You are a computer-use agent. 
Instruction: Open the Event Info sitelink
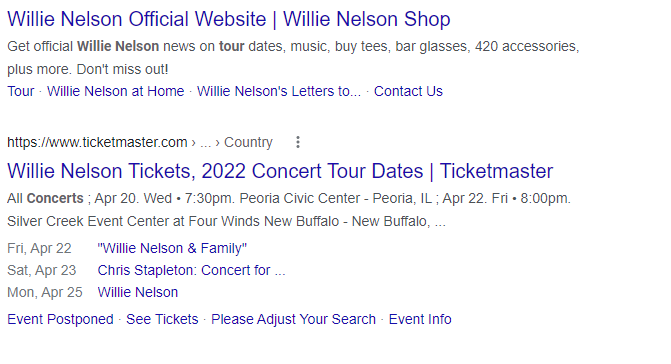(420, 319)
